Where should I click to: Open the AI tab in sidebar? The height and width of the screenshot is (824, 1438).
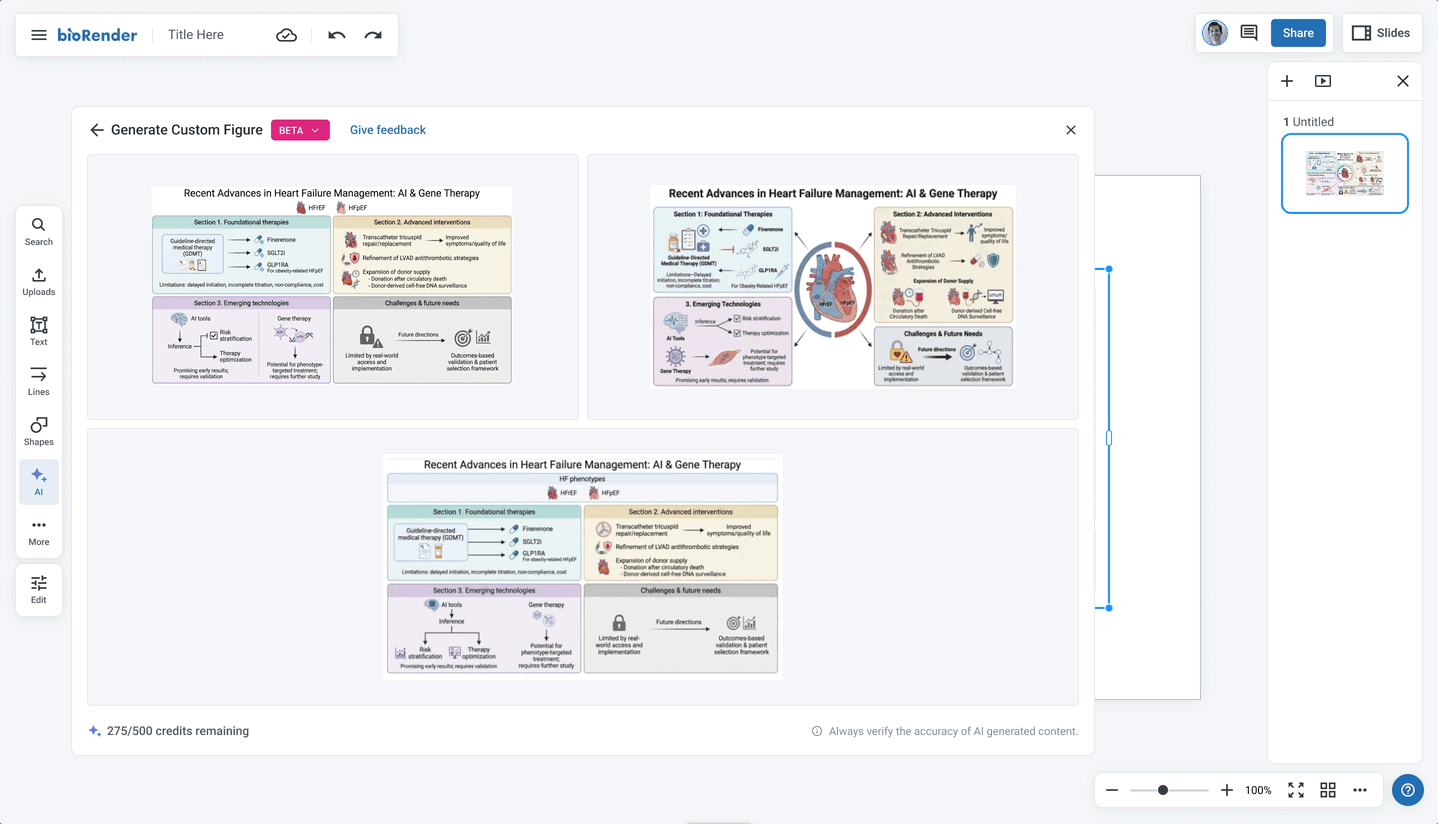tap(38, 481)
